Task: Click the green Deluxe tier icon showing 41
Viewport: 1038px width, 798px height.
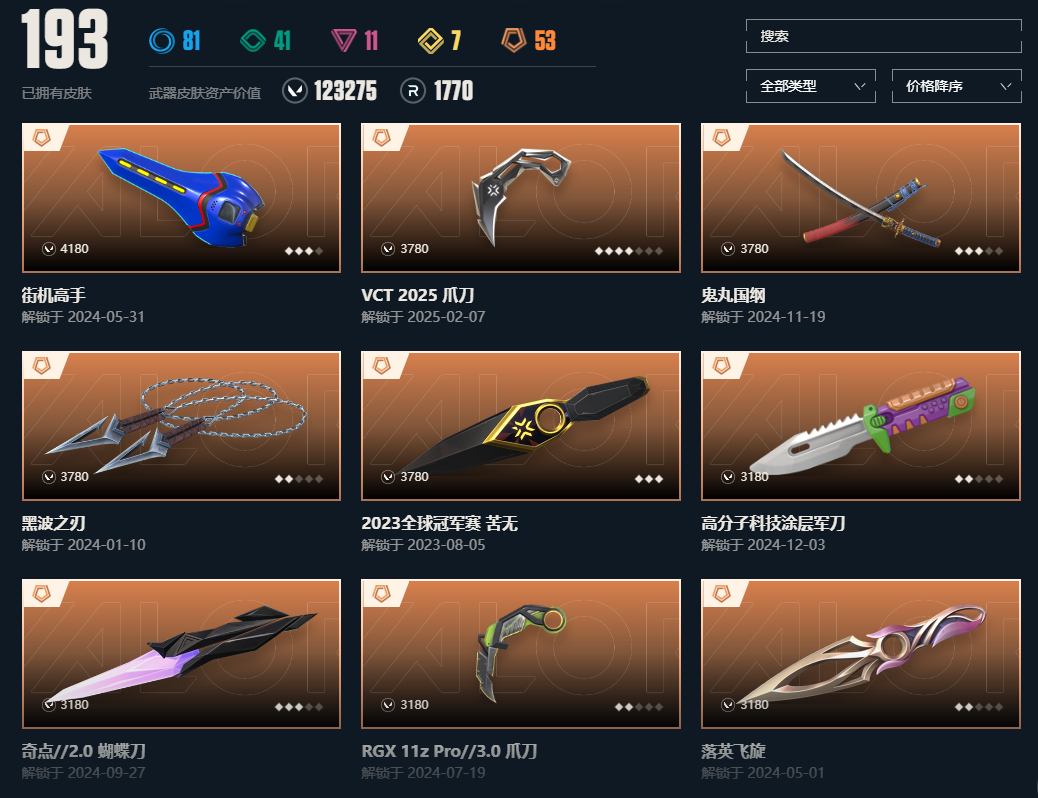Action: coord(253,40)
